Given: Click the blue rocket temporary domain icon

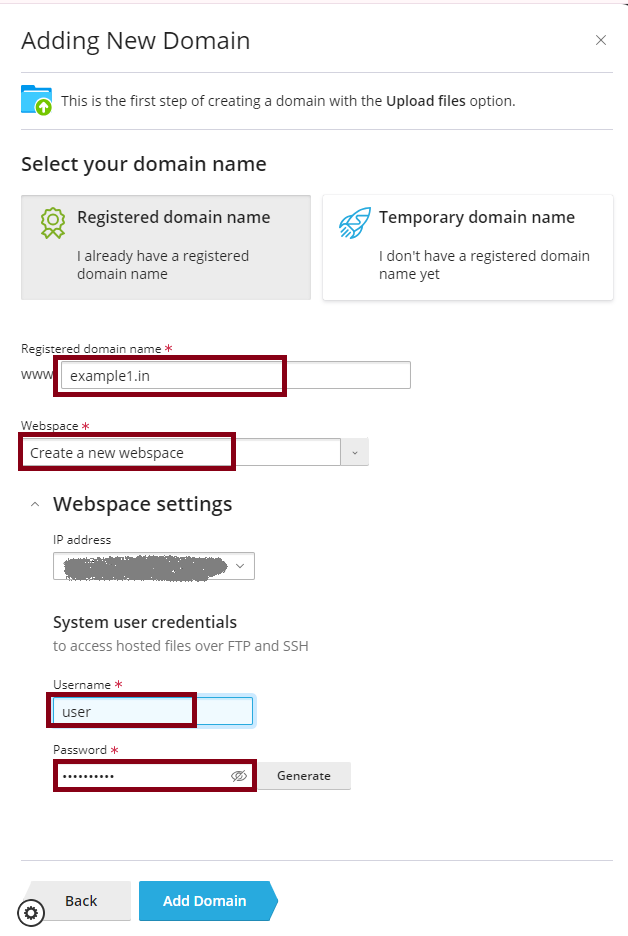Looking at the screenshot, I should 353,222.
